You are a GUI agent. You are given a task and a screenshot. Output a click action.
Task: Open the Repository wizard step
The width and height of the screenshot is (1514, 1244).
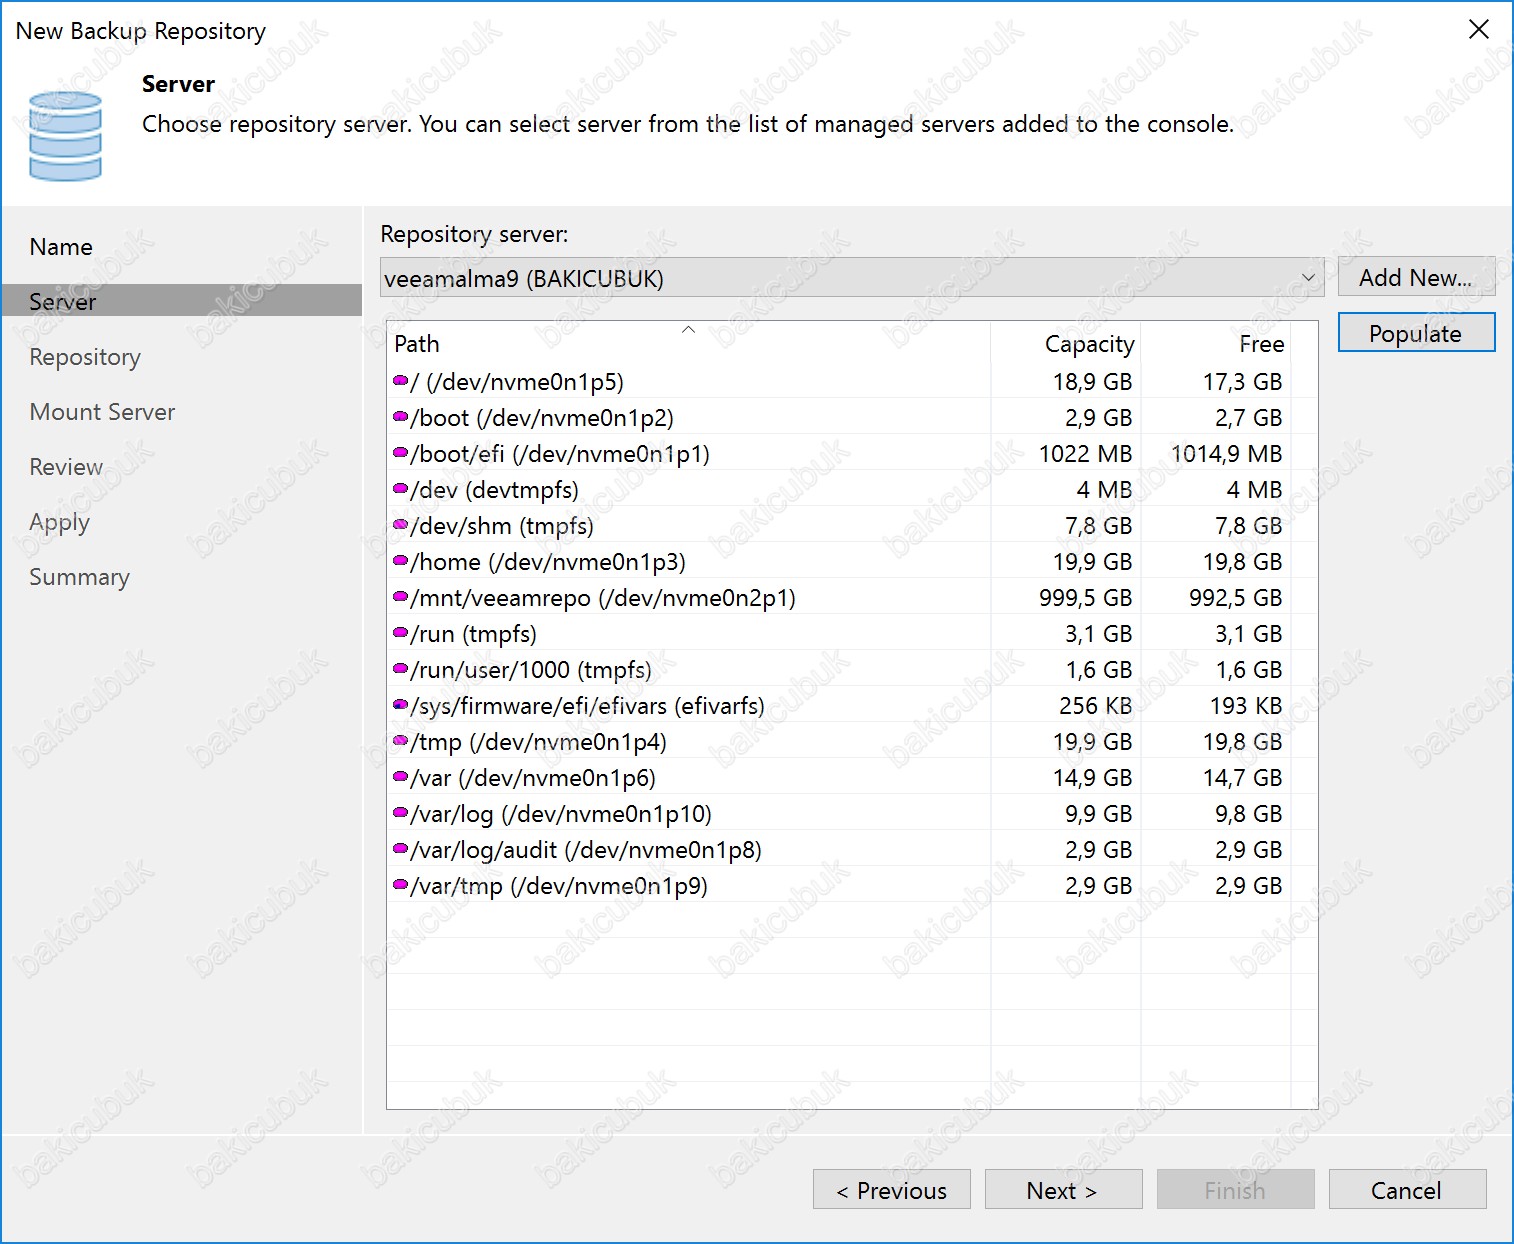coord(85,357)
